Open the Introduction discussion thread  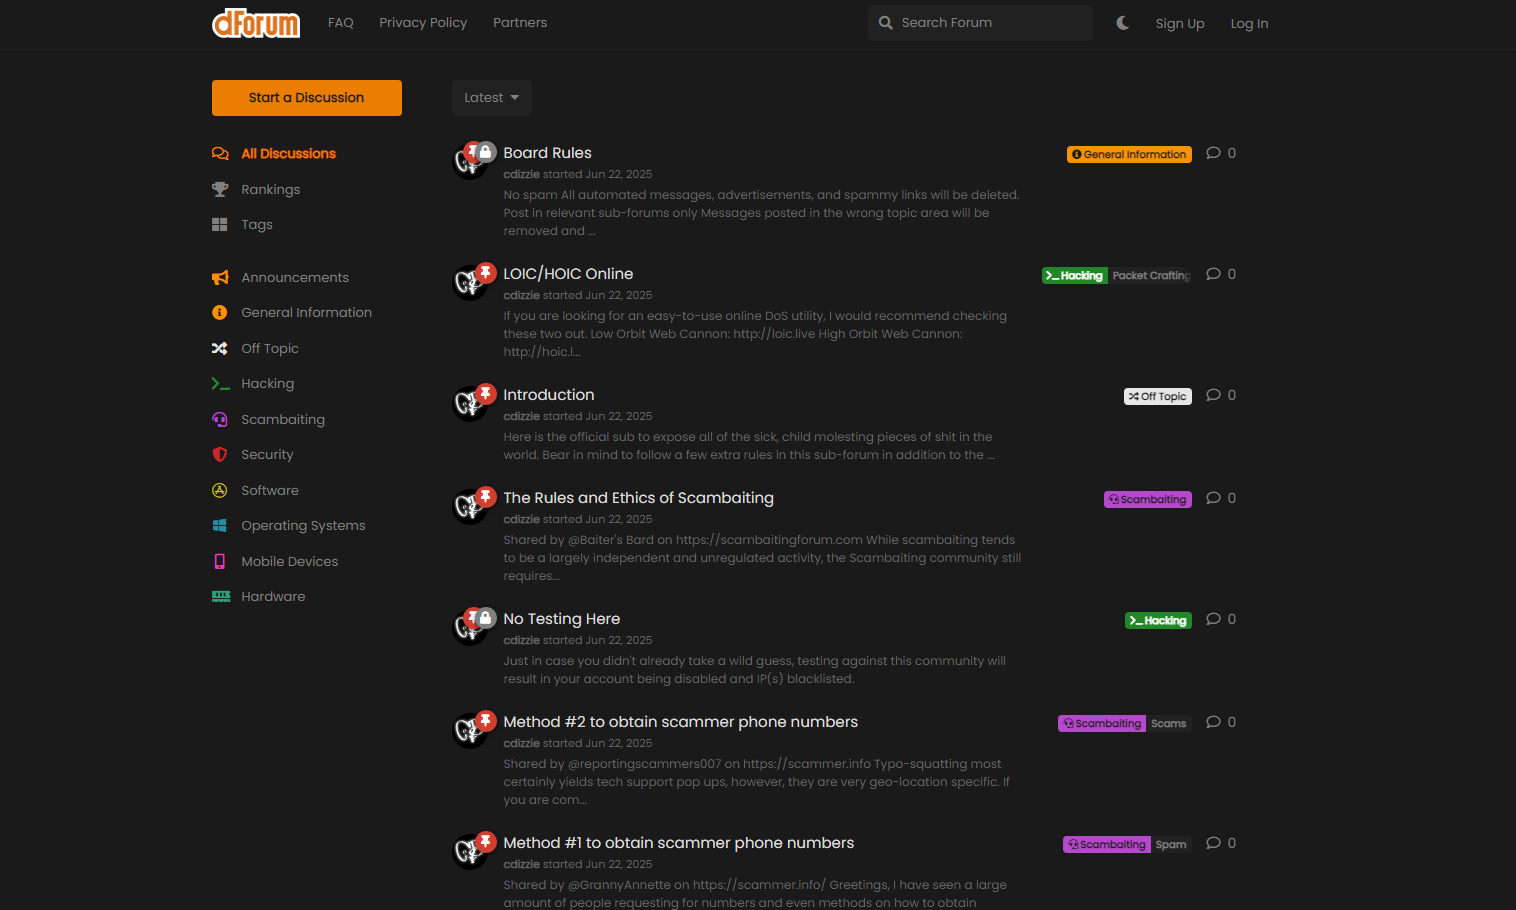[548, 394]
